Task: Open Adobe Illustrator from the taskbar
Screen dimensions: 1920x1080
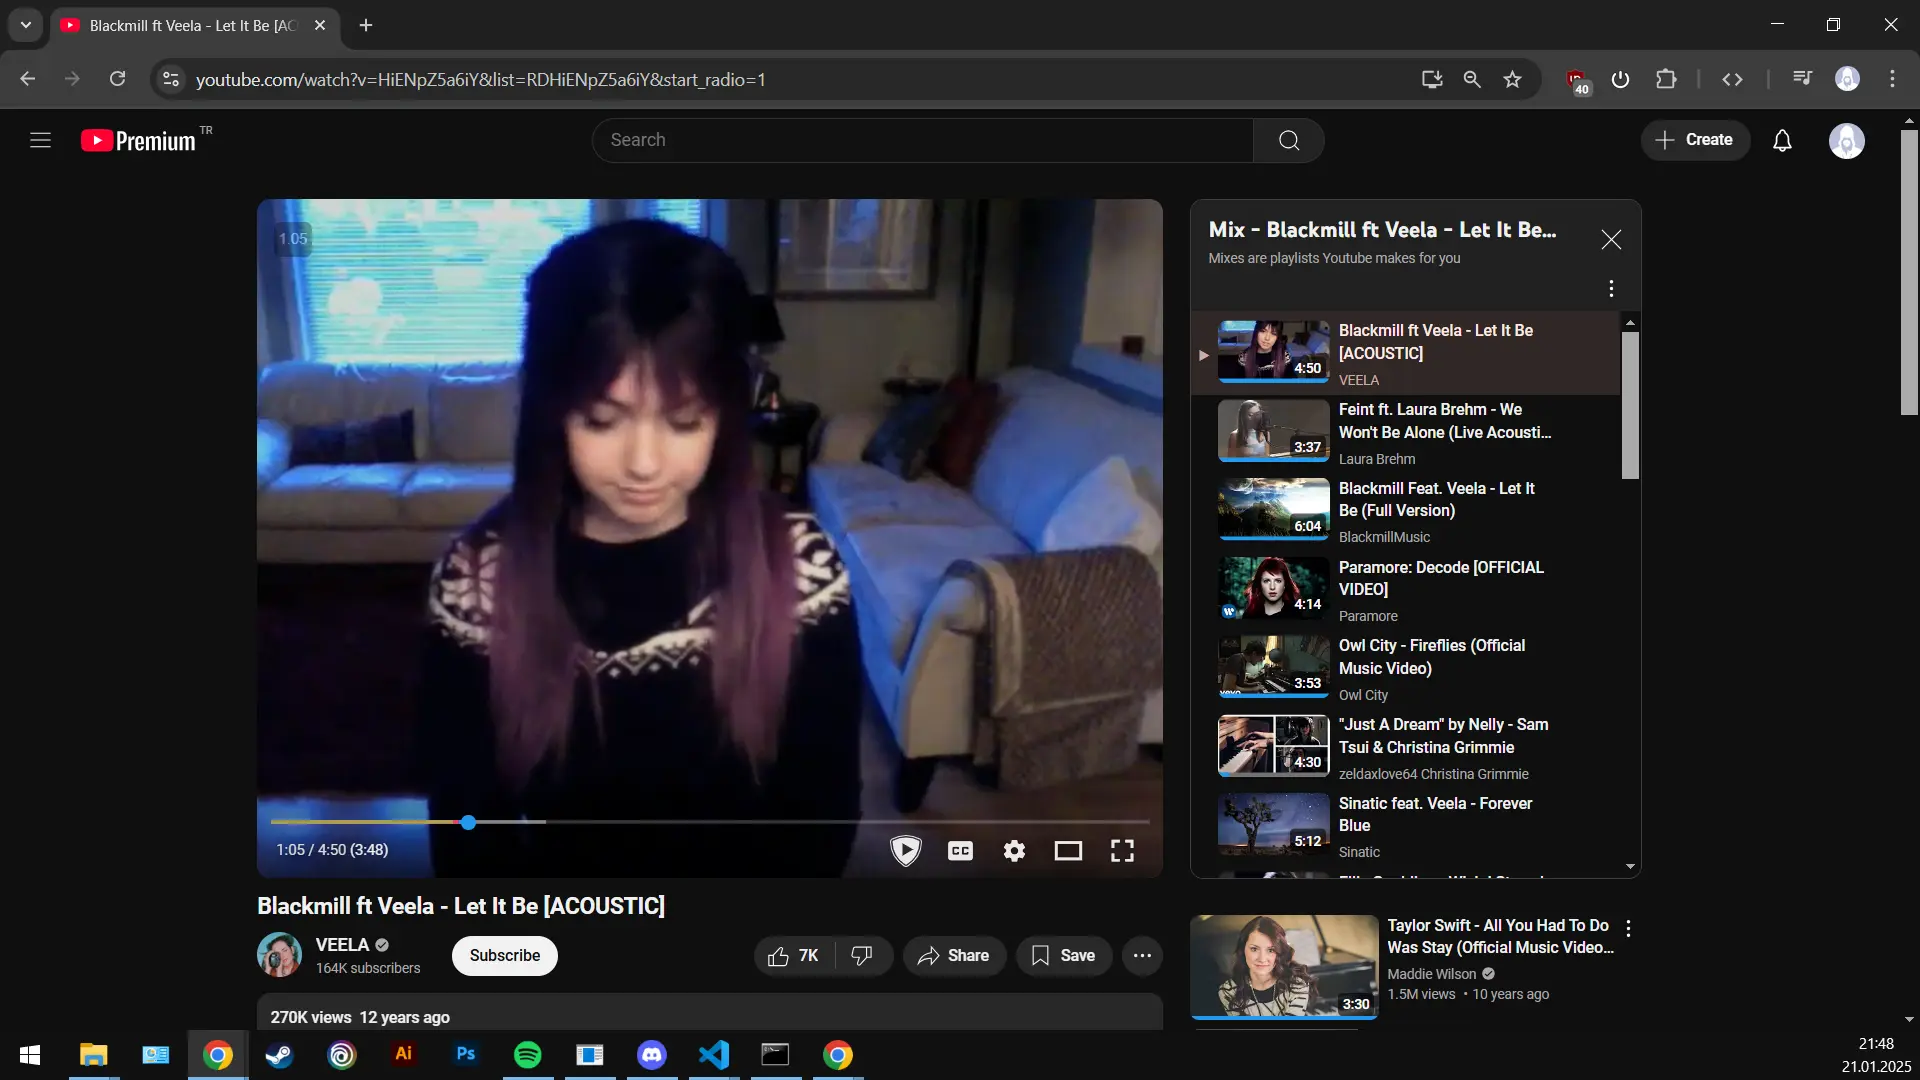Action: pyautogui.click(x=404, y=1055)
